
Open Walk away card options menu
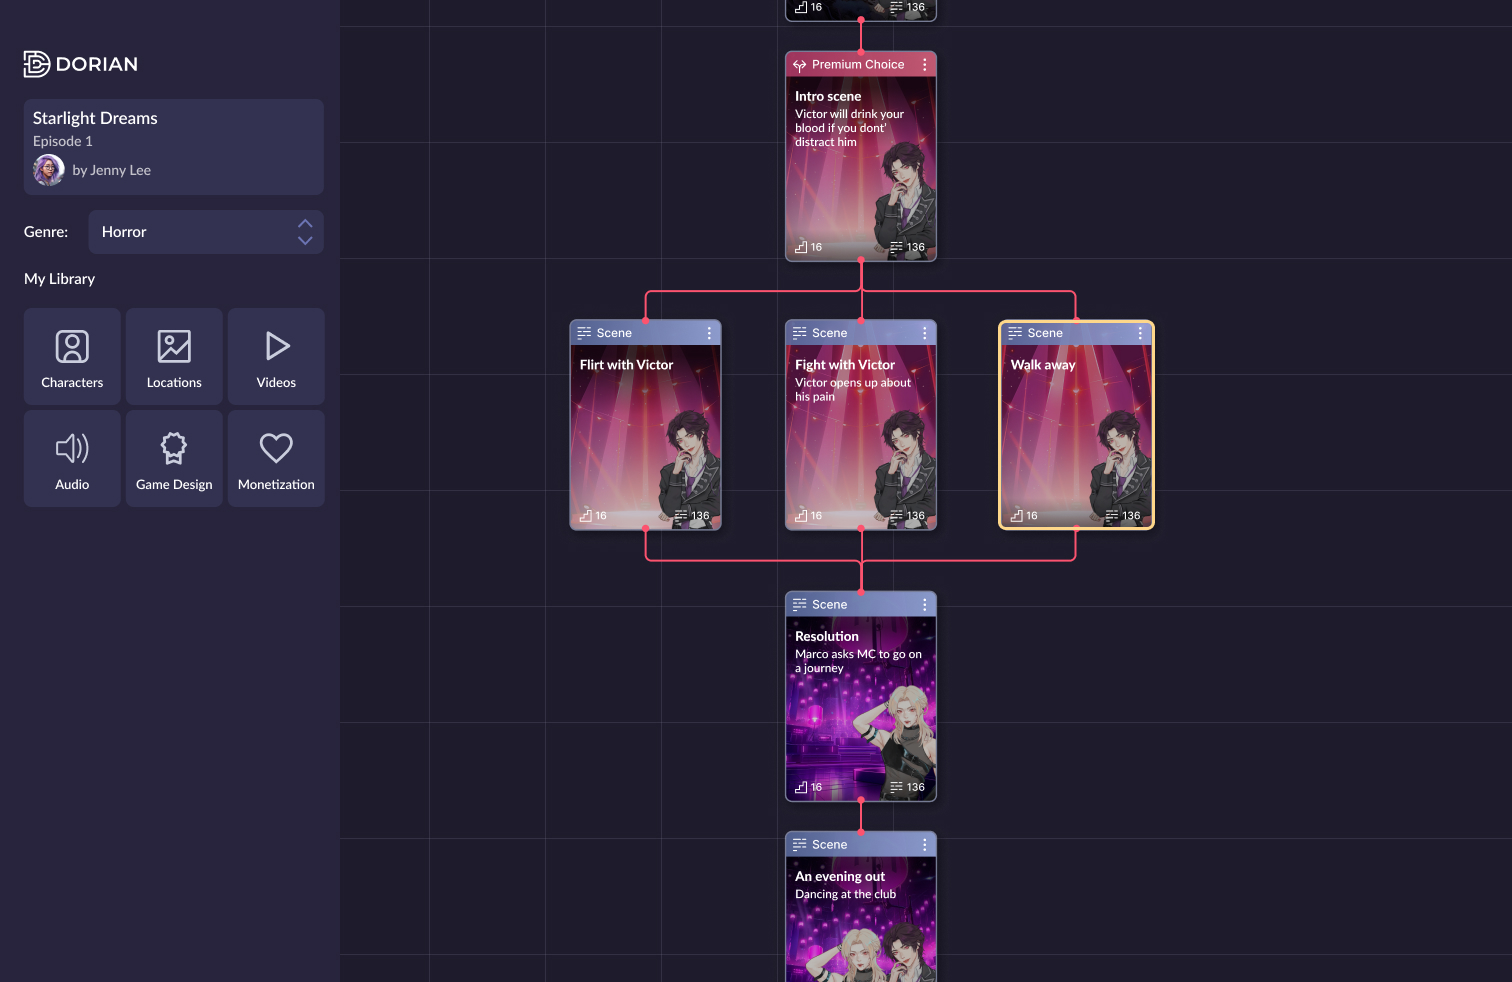[x=1140, y=333]
